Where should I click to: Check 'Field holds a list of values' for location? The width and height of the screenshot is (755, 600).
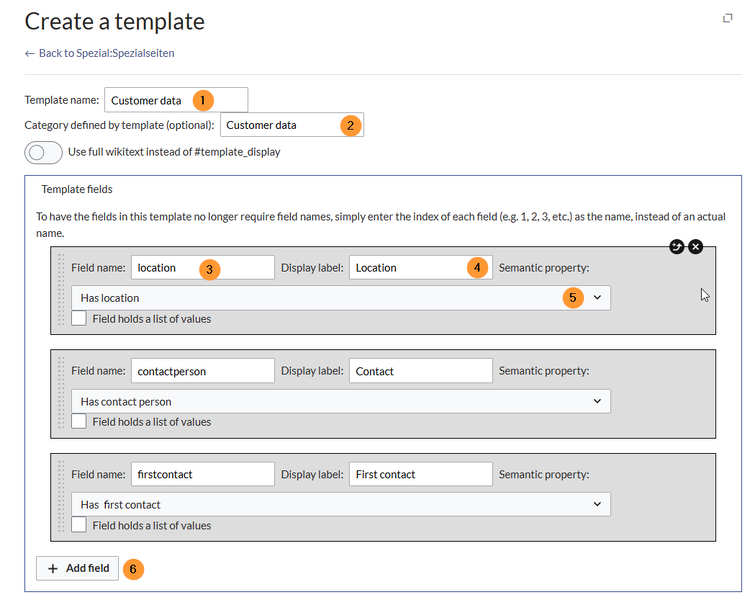tap(79, 319)
